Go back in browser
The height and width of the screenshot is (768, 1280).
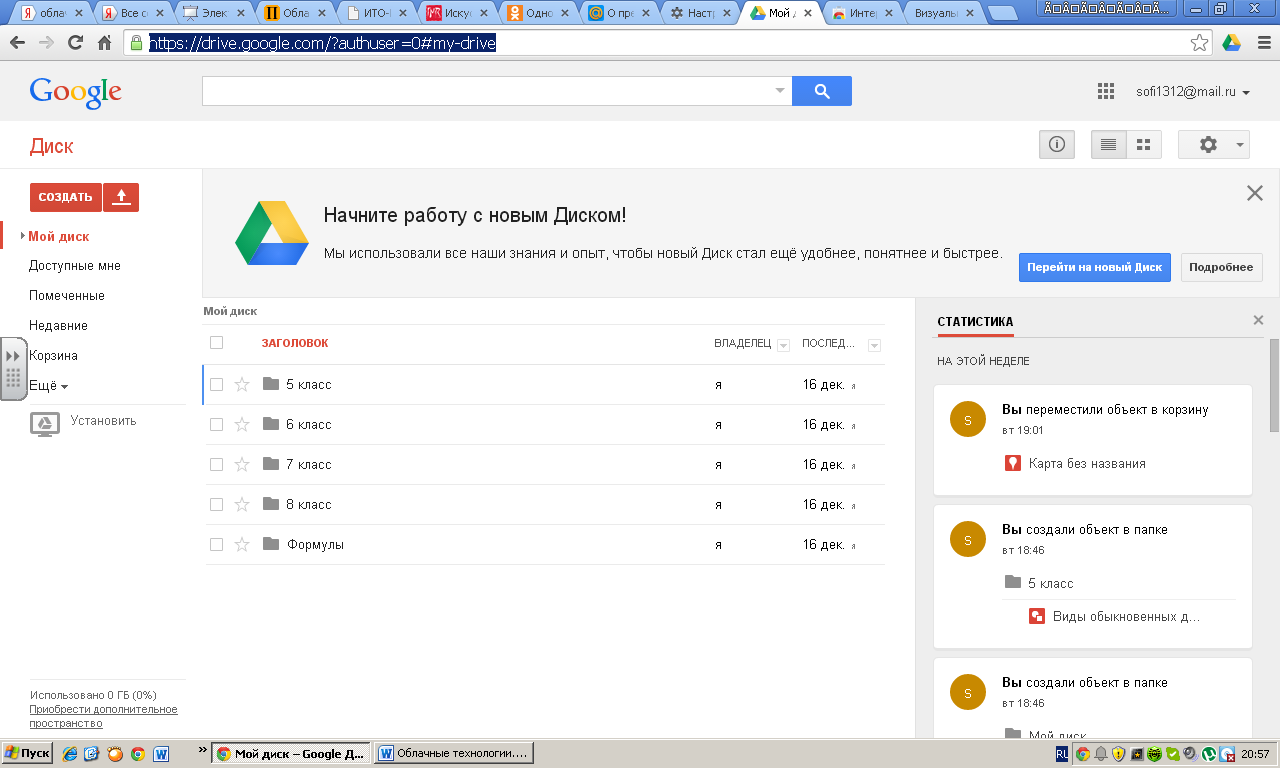pos(17,43)
